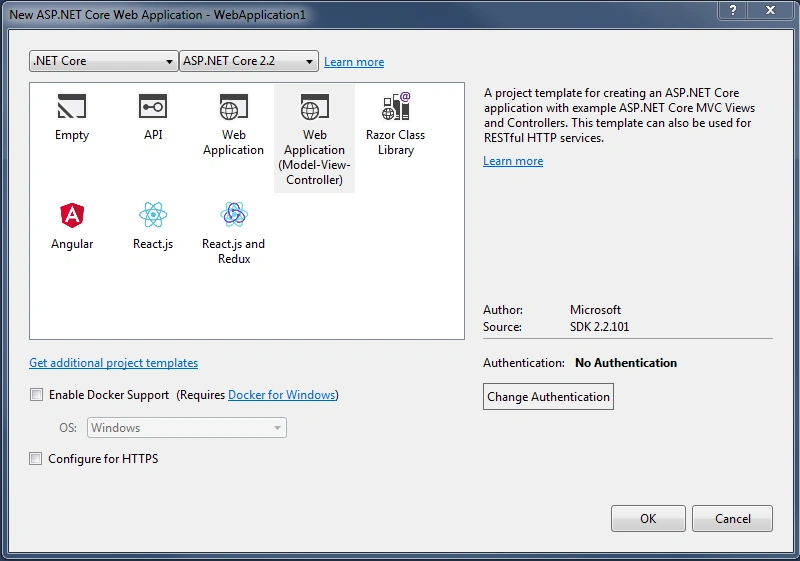Click the Enable Docker Support label
The image size is (800, 561).
pos(109,395)
